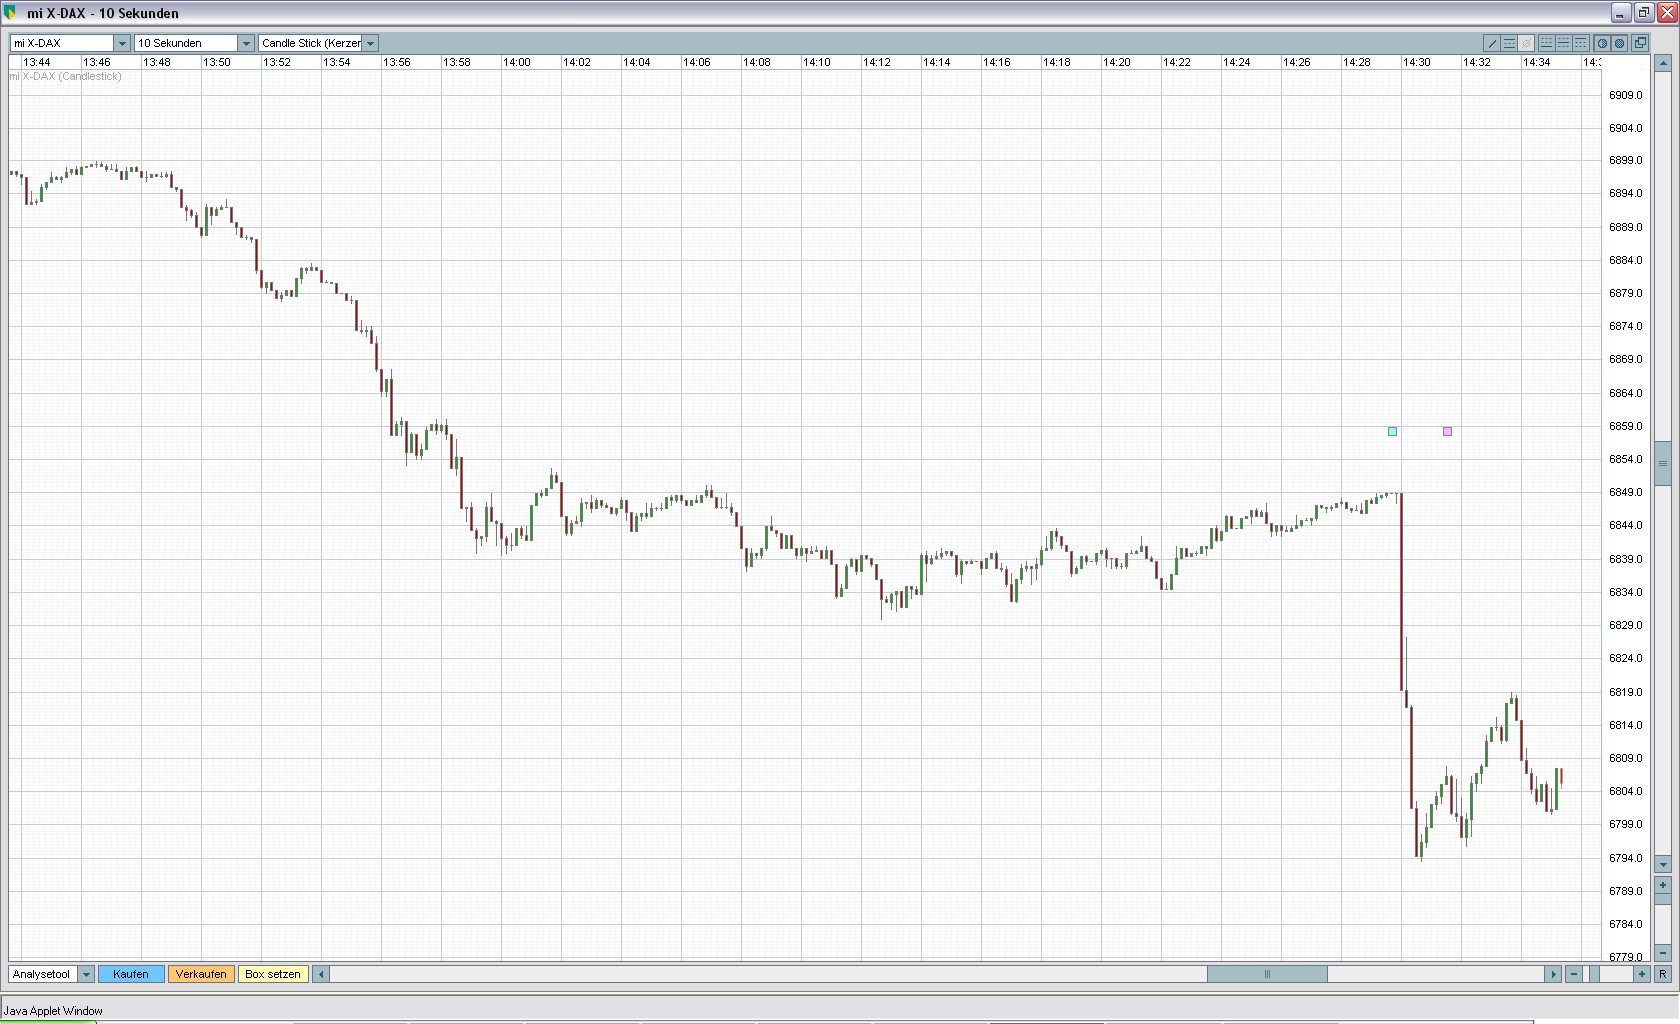Click the detach chart window icon

(1640, 43)
